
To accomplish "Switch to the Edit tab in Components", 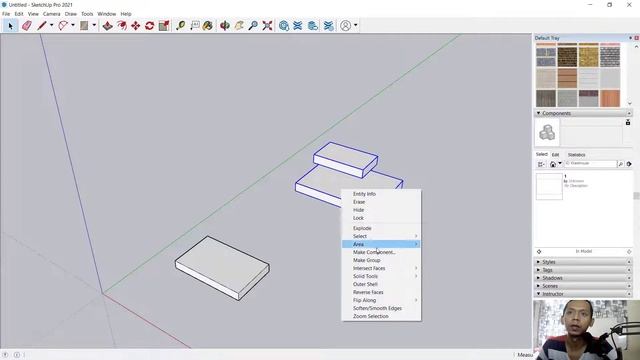I will 555,155.
